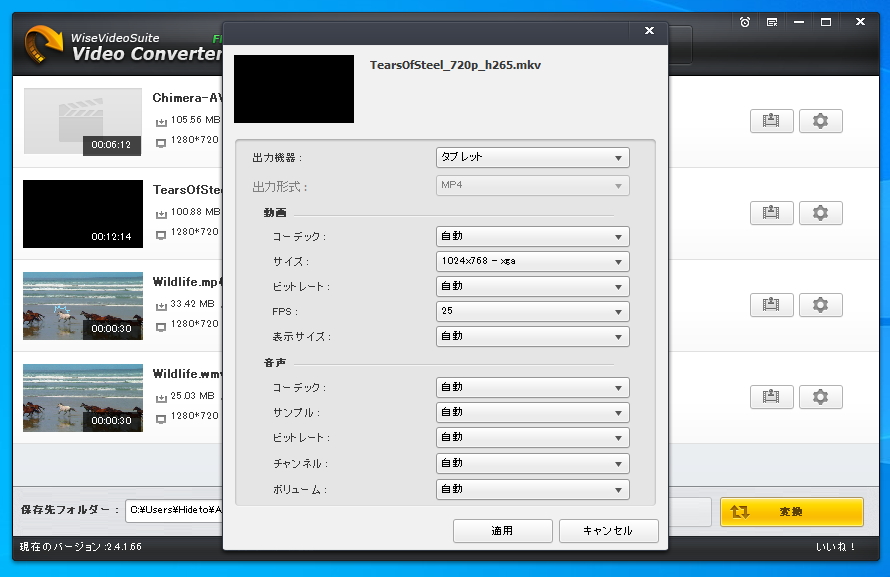
Task: Click the feedback message icon in title bar
Action: coord(772,22)
